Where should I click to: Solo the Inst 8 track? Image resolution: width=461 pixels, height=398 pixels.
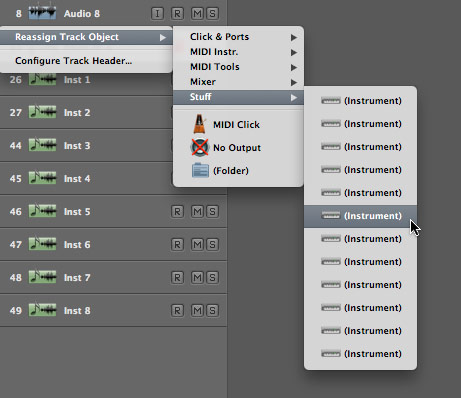[x=212, y=311]
